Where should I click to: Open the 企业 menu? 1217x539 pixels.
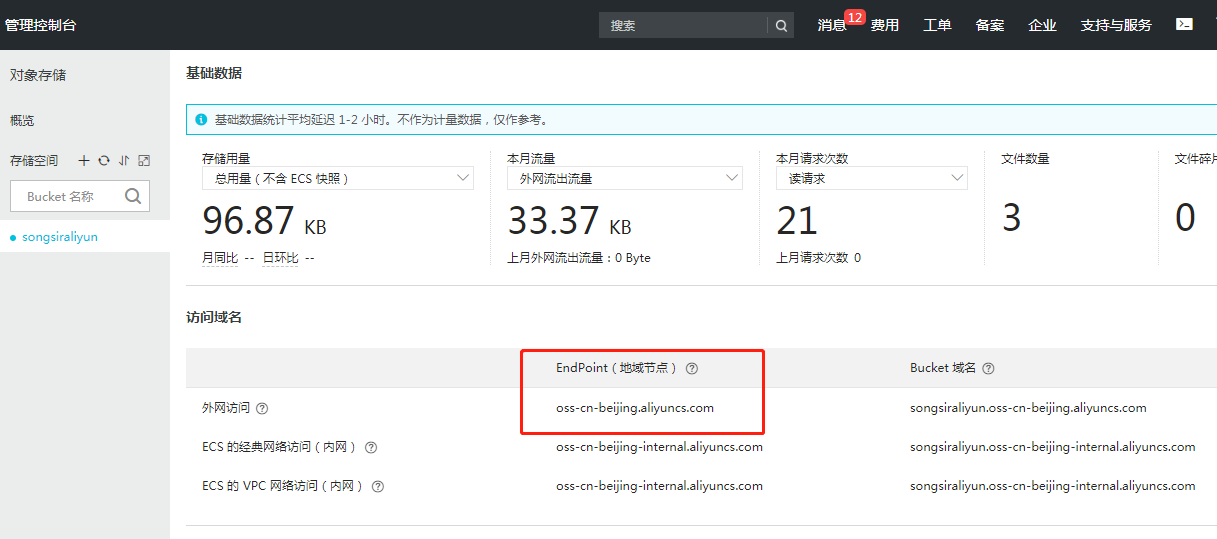click(x=1042, y=25)
